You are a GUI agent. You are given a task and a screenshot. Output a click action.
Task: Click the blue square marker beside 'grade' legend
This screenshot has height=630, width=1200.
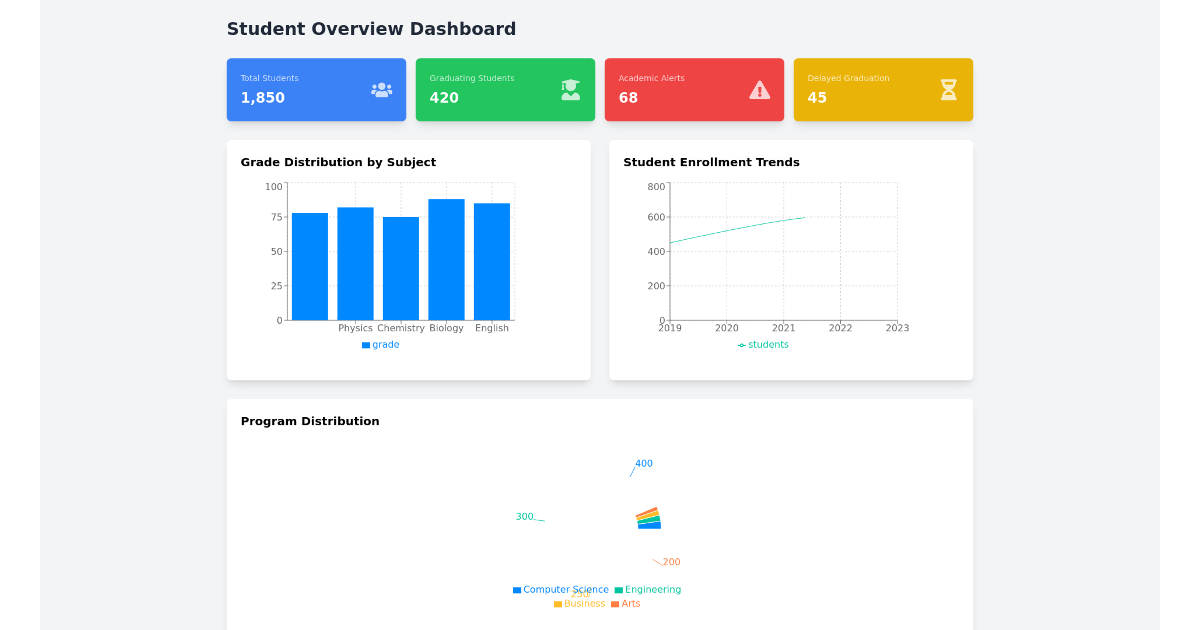click(x=364, y=343)
